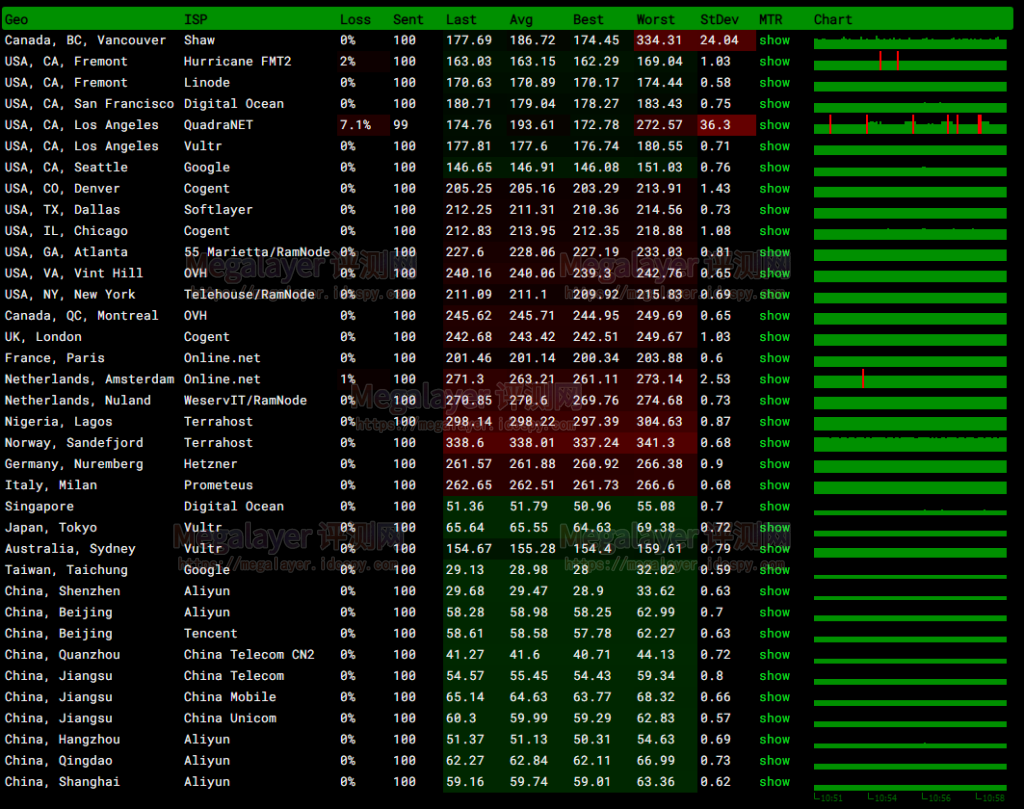Open the MTR show link for Vancouver Shaw
Viewport: 1024px width, 809px height.
click(x=775, y=40)
